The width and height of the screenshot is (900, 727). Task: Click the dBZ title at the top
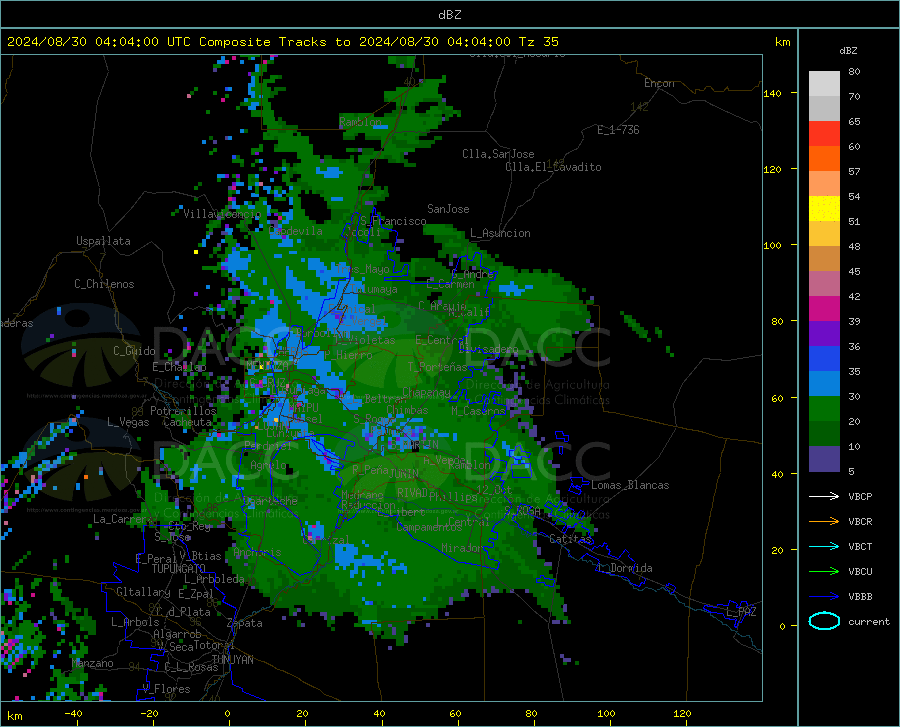click(x=449, y=14)
